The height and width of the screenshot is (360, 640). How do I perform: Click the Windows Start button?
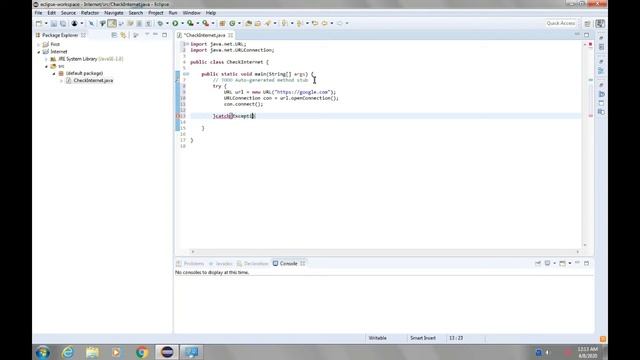click(42, 352)
